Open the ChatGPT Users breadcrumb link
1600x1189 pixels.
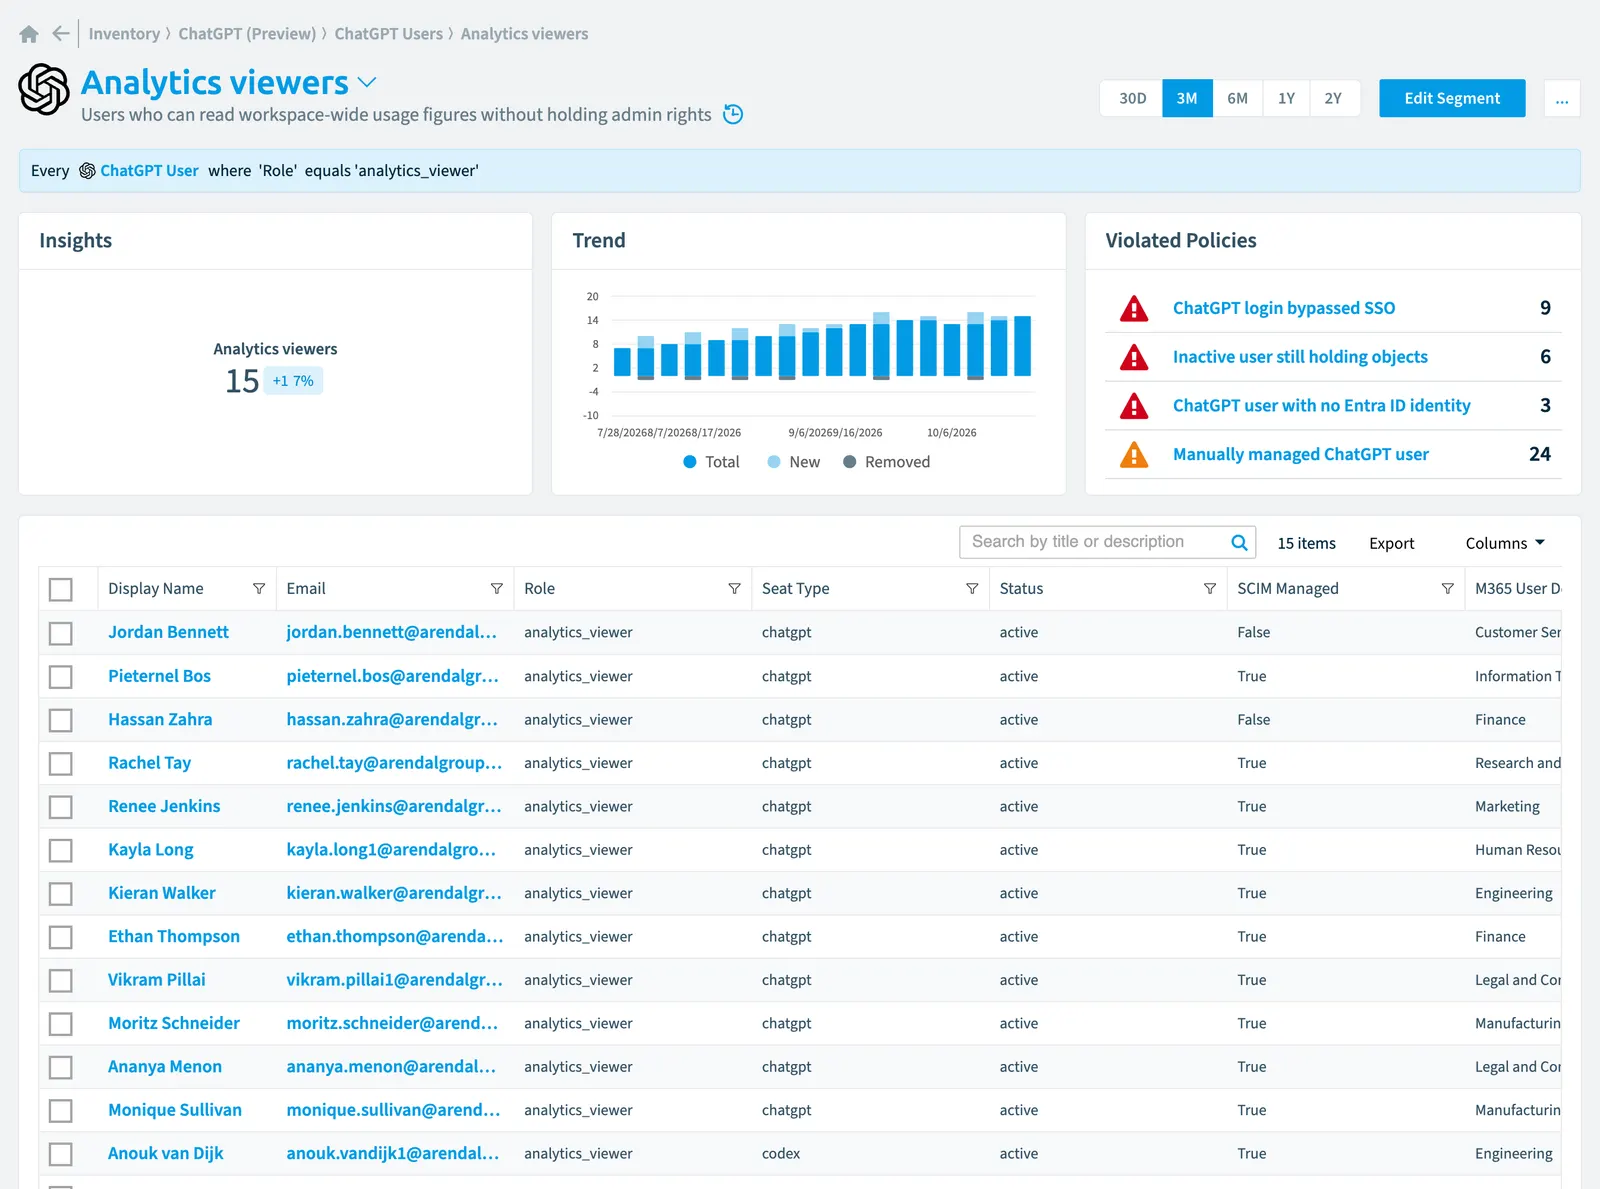[388, 34]
